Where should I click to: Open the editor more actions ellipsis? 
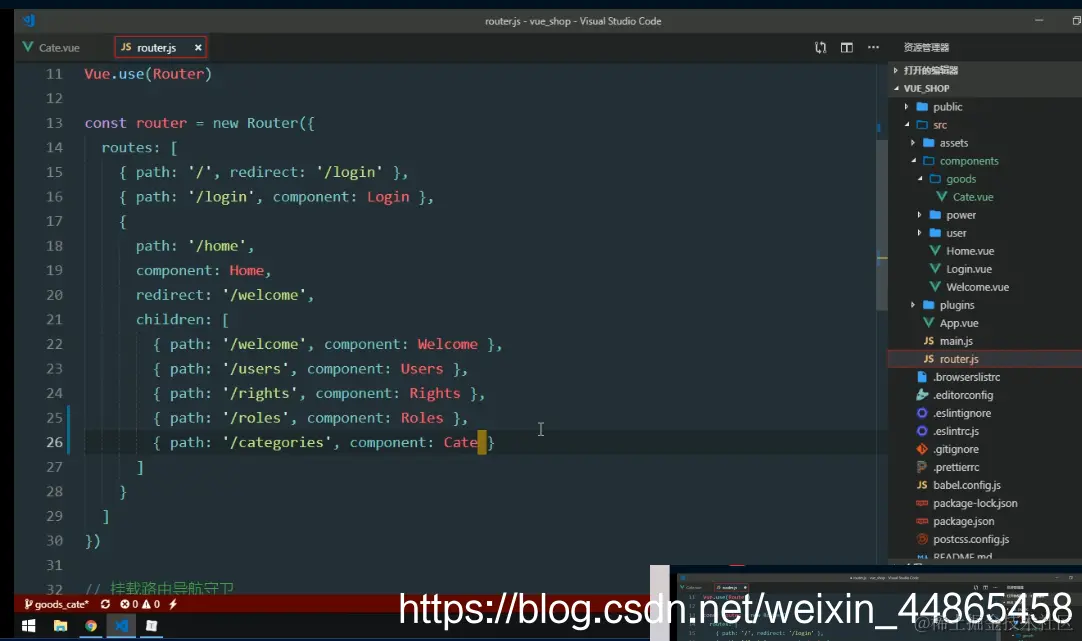click(x=874, y=48)
